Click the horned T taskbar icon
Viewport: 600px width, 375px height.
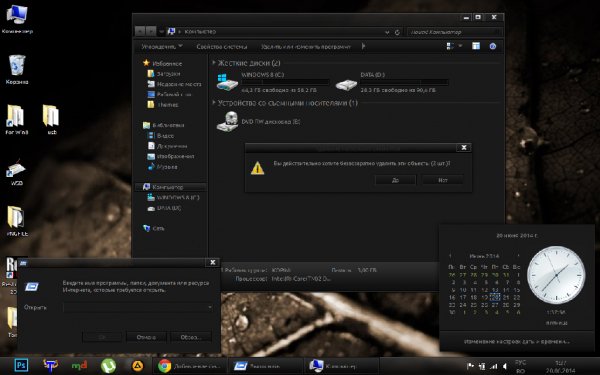51,366
